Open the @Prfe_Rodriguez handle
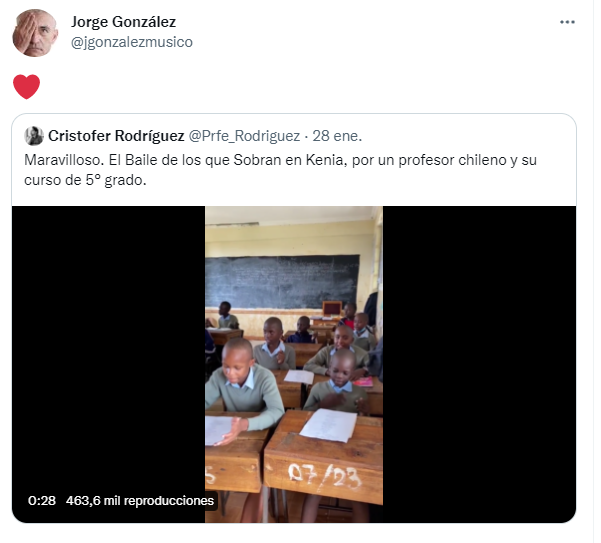The height and width of the screenshot is (543, 601). (244, 136)
